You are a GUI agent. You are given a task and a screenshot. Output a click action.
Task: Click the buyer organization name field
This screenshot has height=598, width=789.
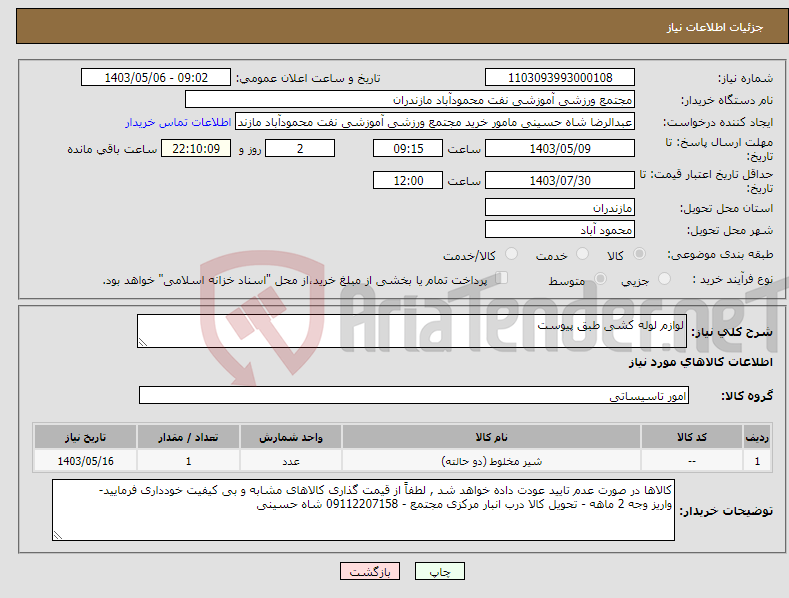[x=410, y=100]
